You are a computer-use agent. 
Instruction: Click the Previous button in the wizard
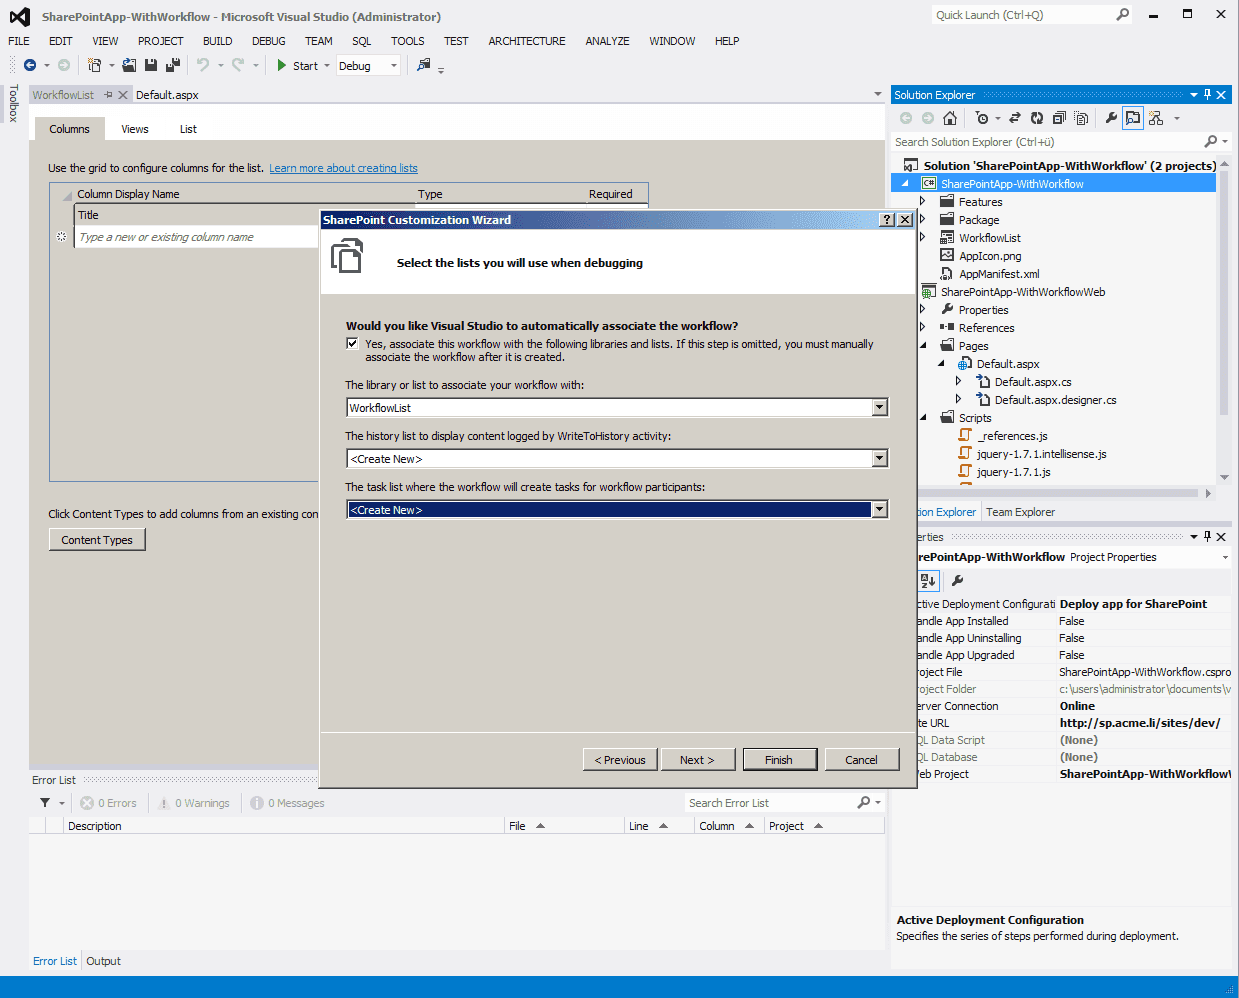(x=620, y=760)
